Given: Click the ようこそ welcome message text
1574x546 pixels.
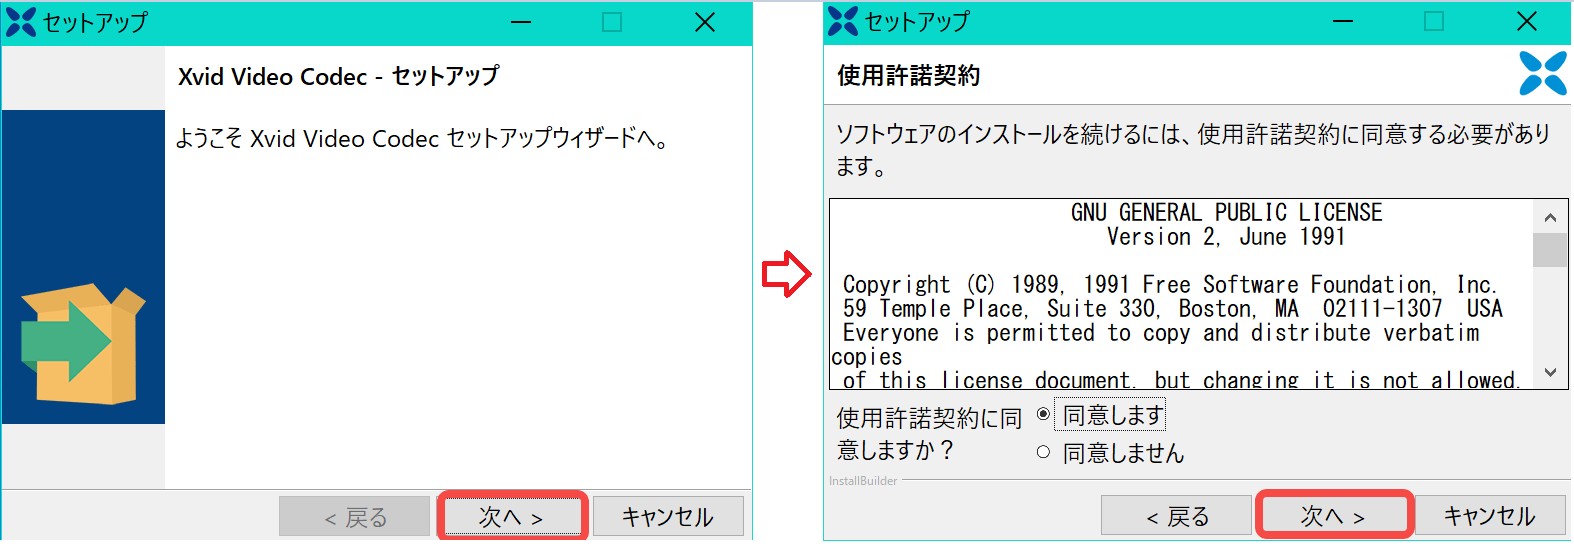Looking at the screenshot, I should tap(422, 138).
